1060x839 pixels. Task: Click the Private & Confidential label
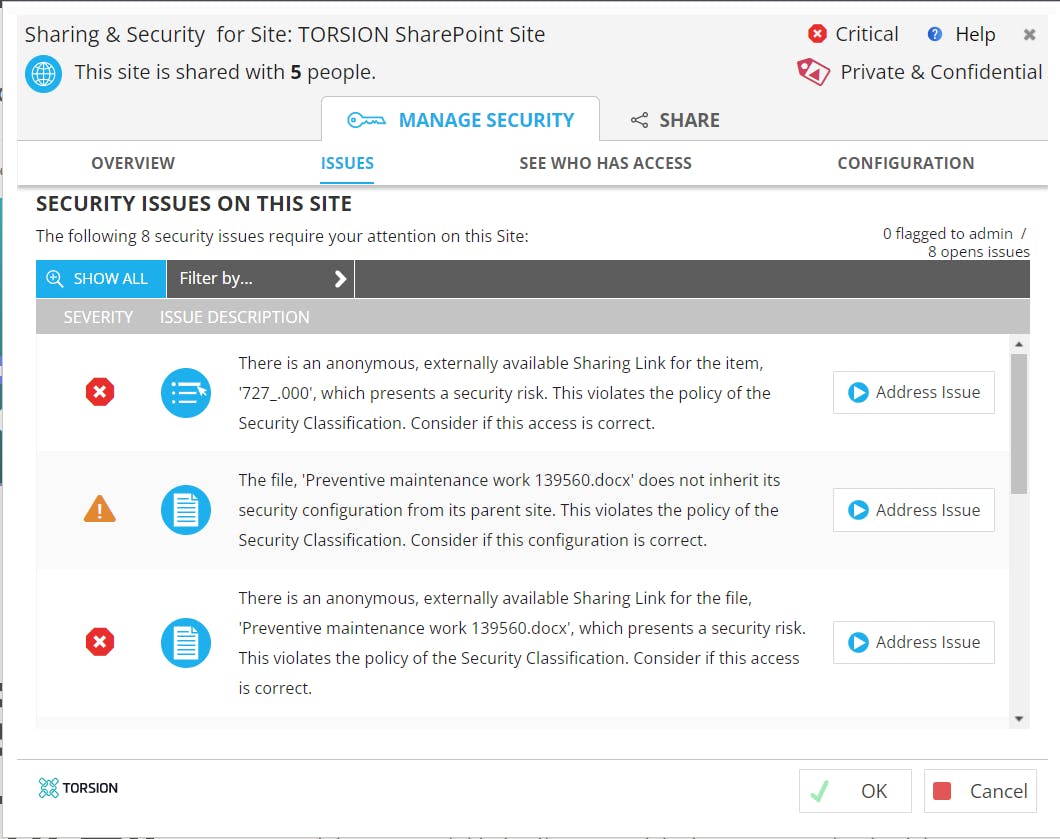(x=941, y=72)
